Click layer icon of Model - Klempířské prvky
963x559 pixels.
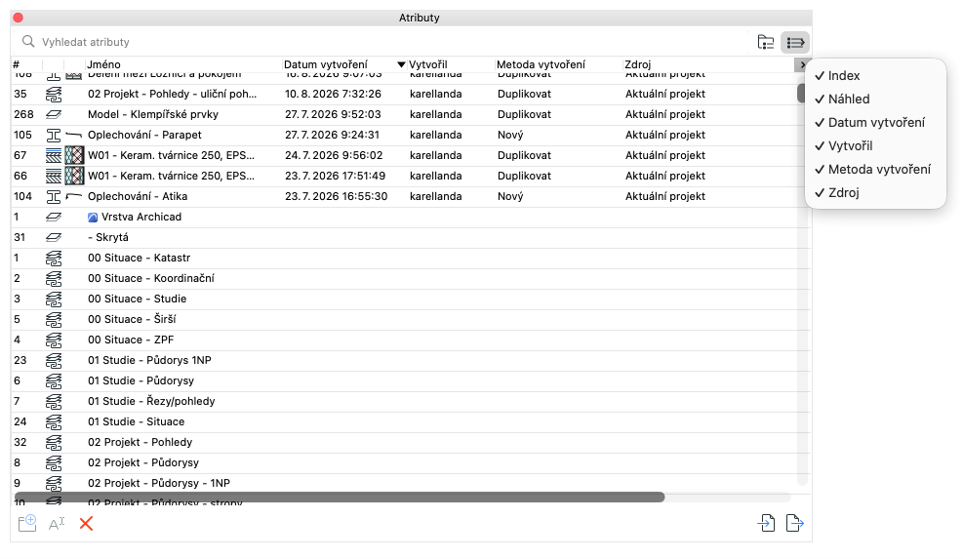point(54,114)
